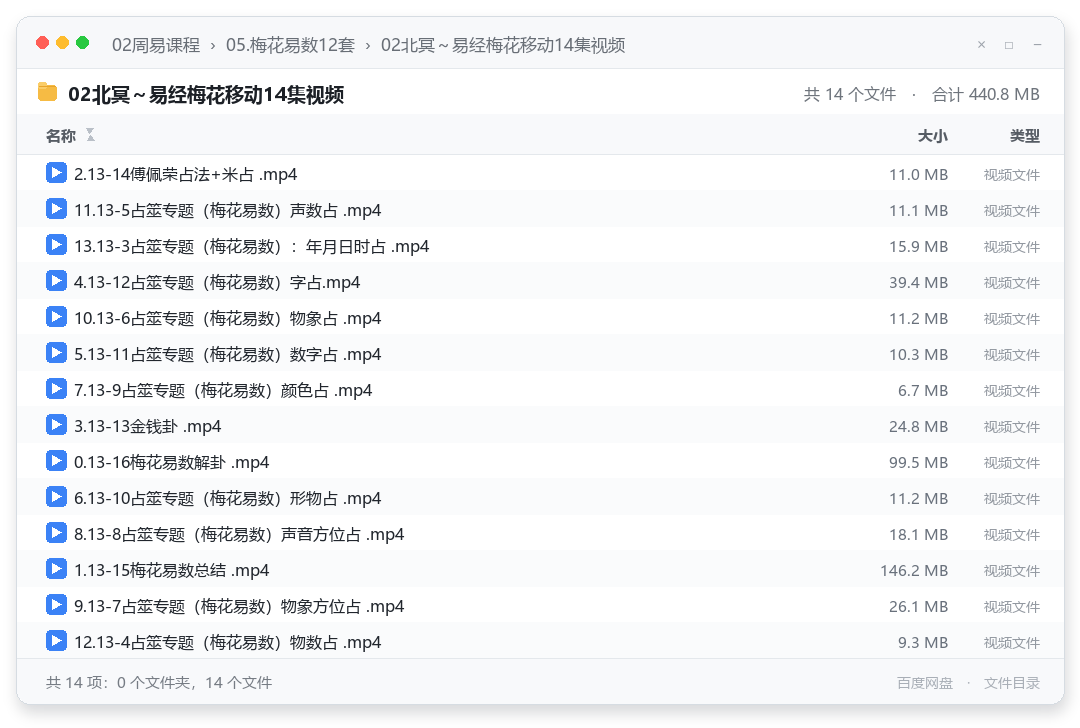Click the 合计 440.8 MB total
The height and width of the screenshot is (728, 1080).
pos(986,94)
